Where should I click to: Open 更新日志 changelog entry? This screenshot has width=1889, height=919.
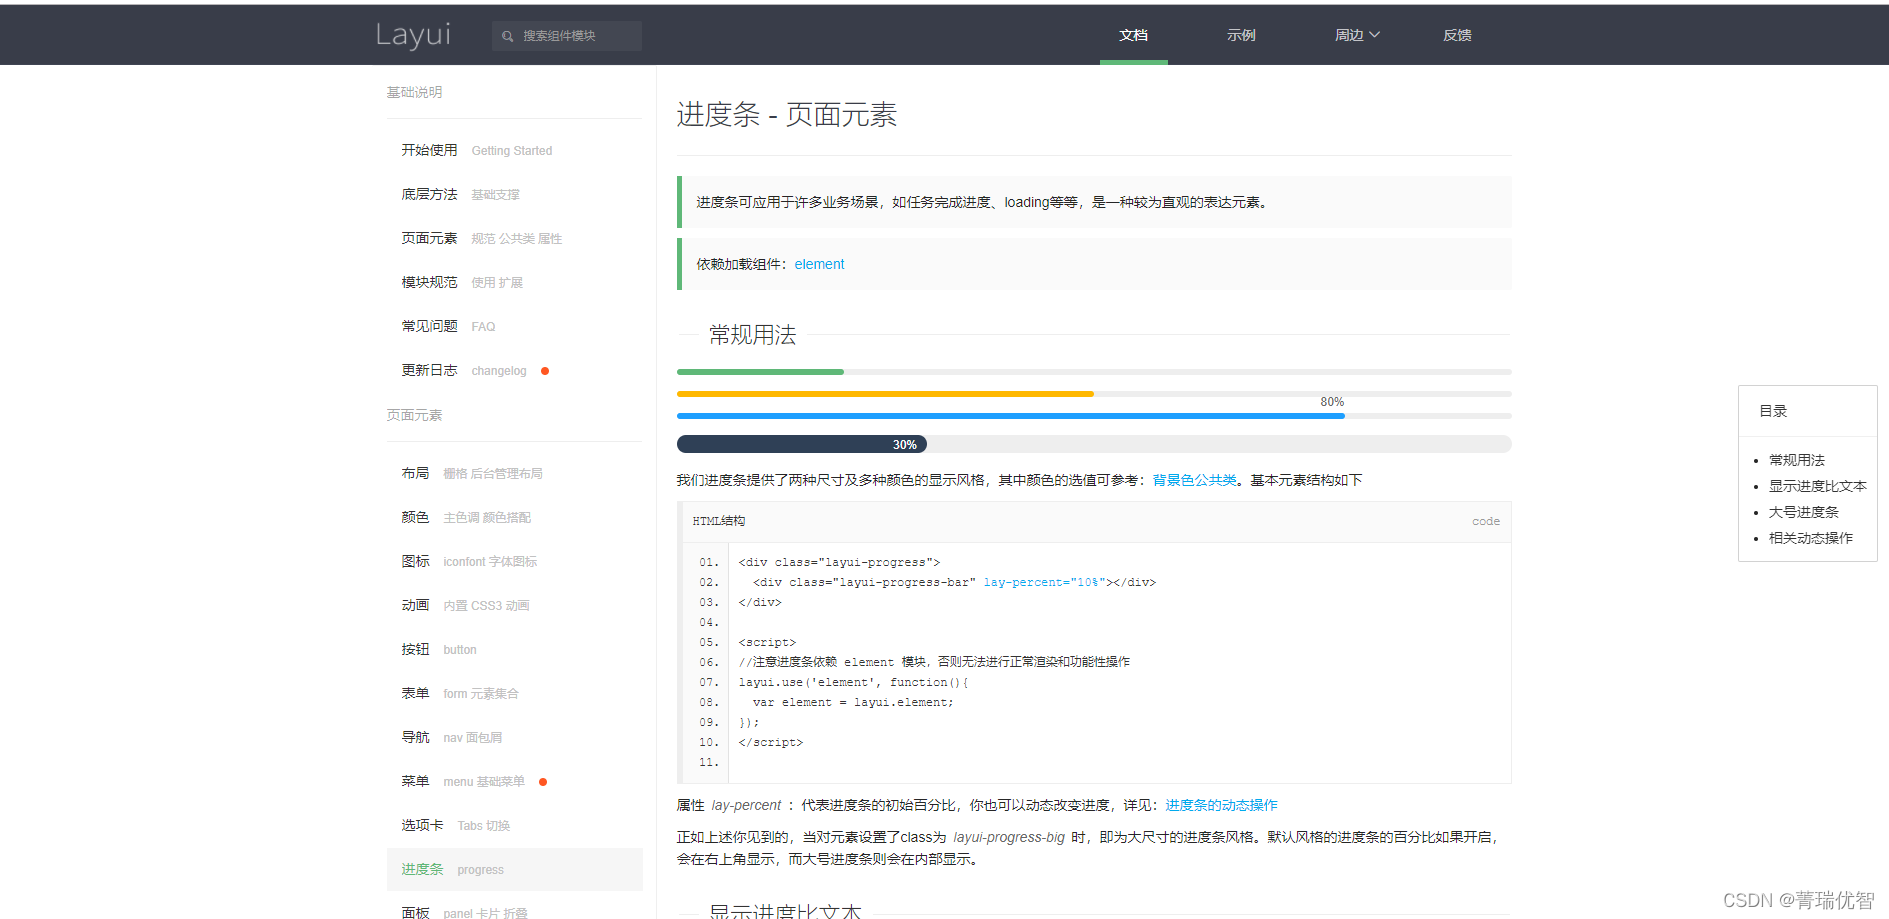[514, 370]
